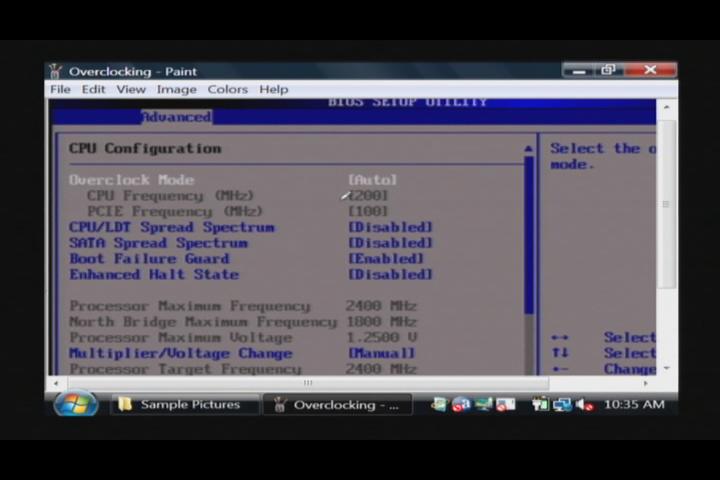Click SATA Spread Spectrum label

coord(158,243)
